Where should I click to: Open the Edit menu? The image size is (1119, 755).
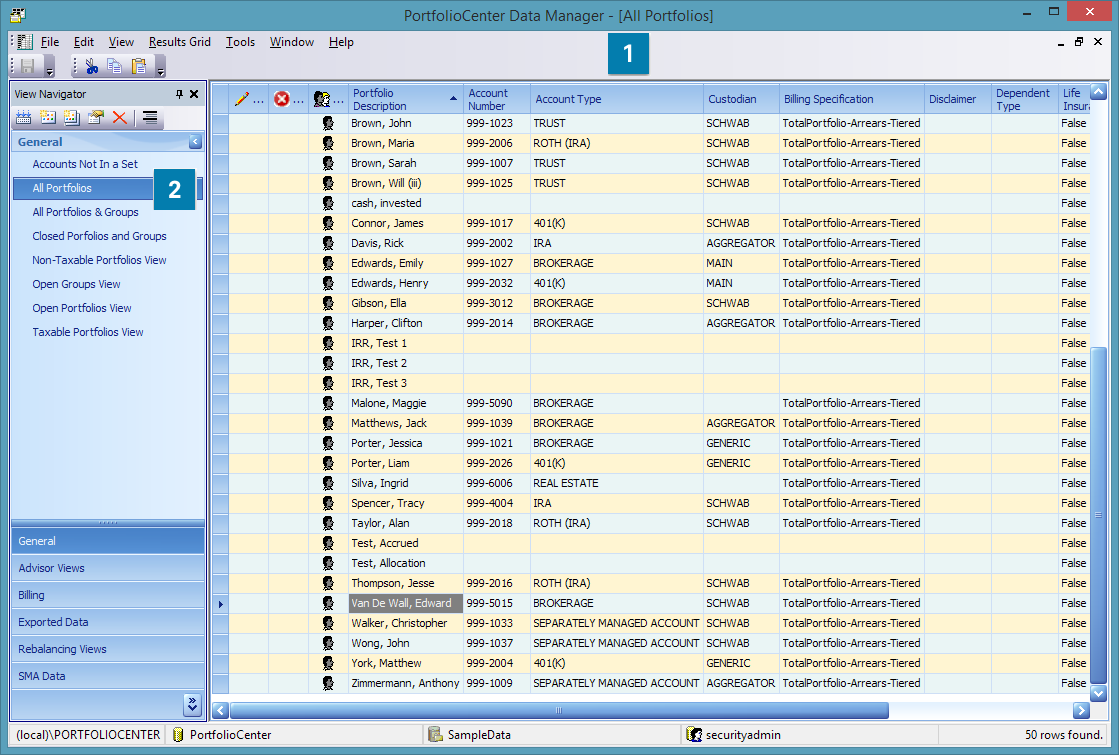pyautogui.click(x=83, y=42)
